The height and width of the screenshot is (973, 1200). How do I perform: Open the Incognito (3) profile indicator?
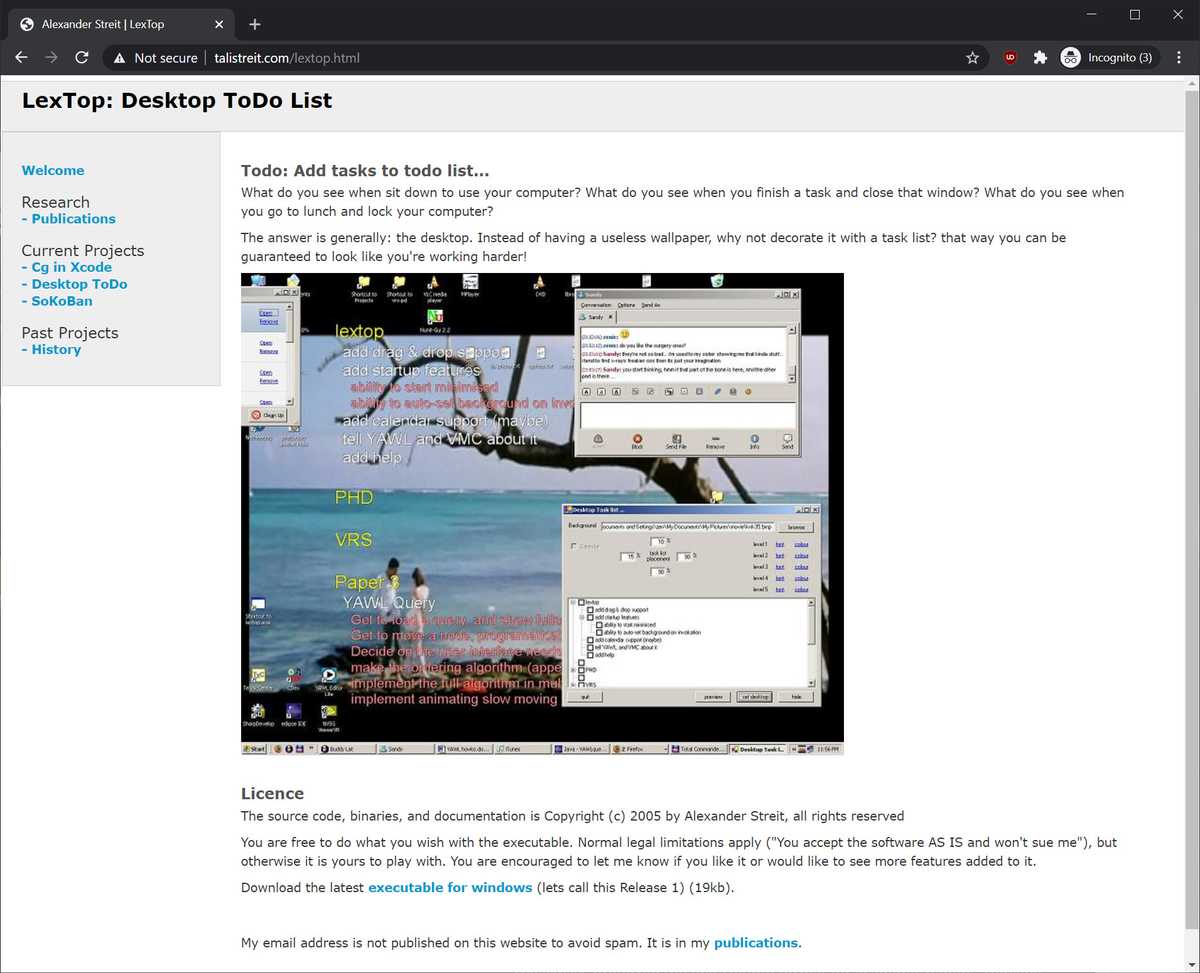(x=1107, y=58)
